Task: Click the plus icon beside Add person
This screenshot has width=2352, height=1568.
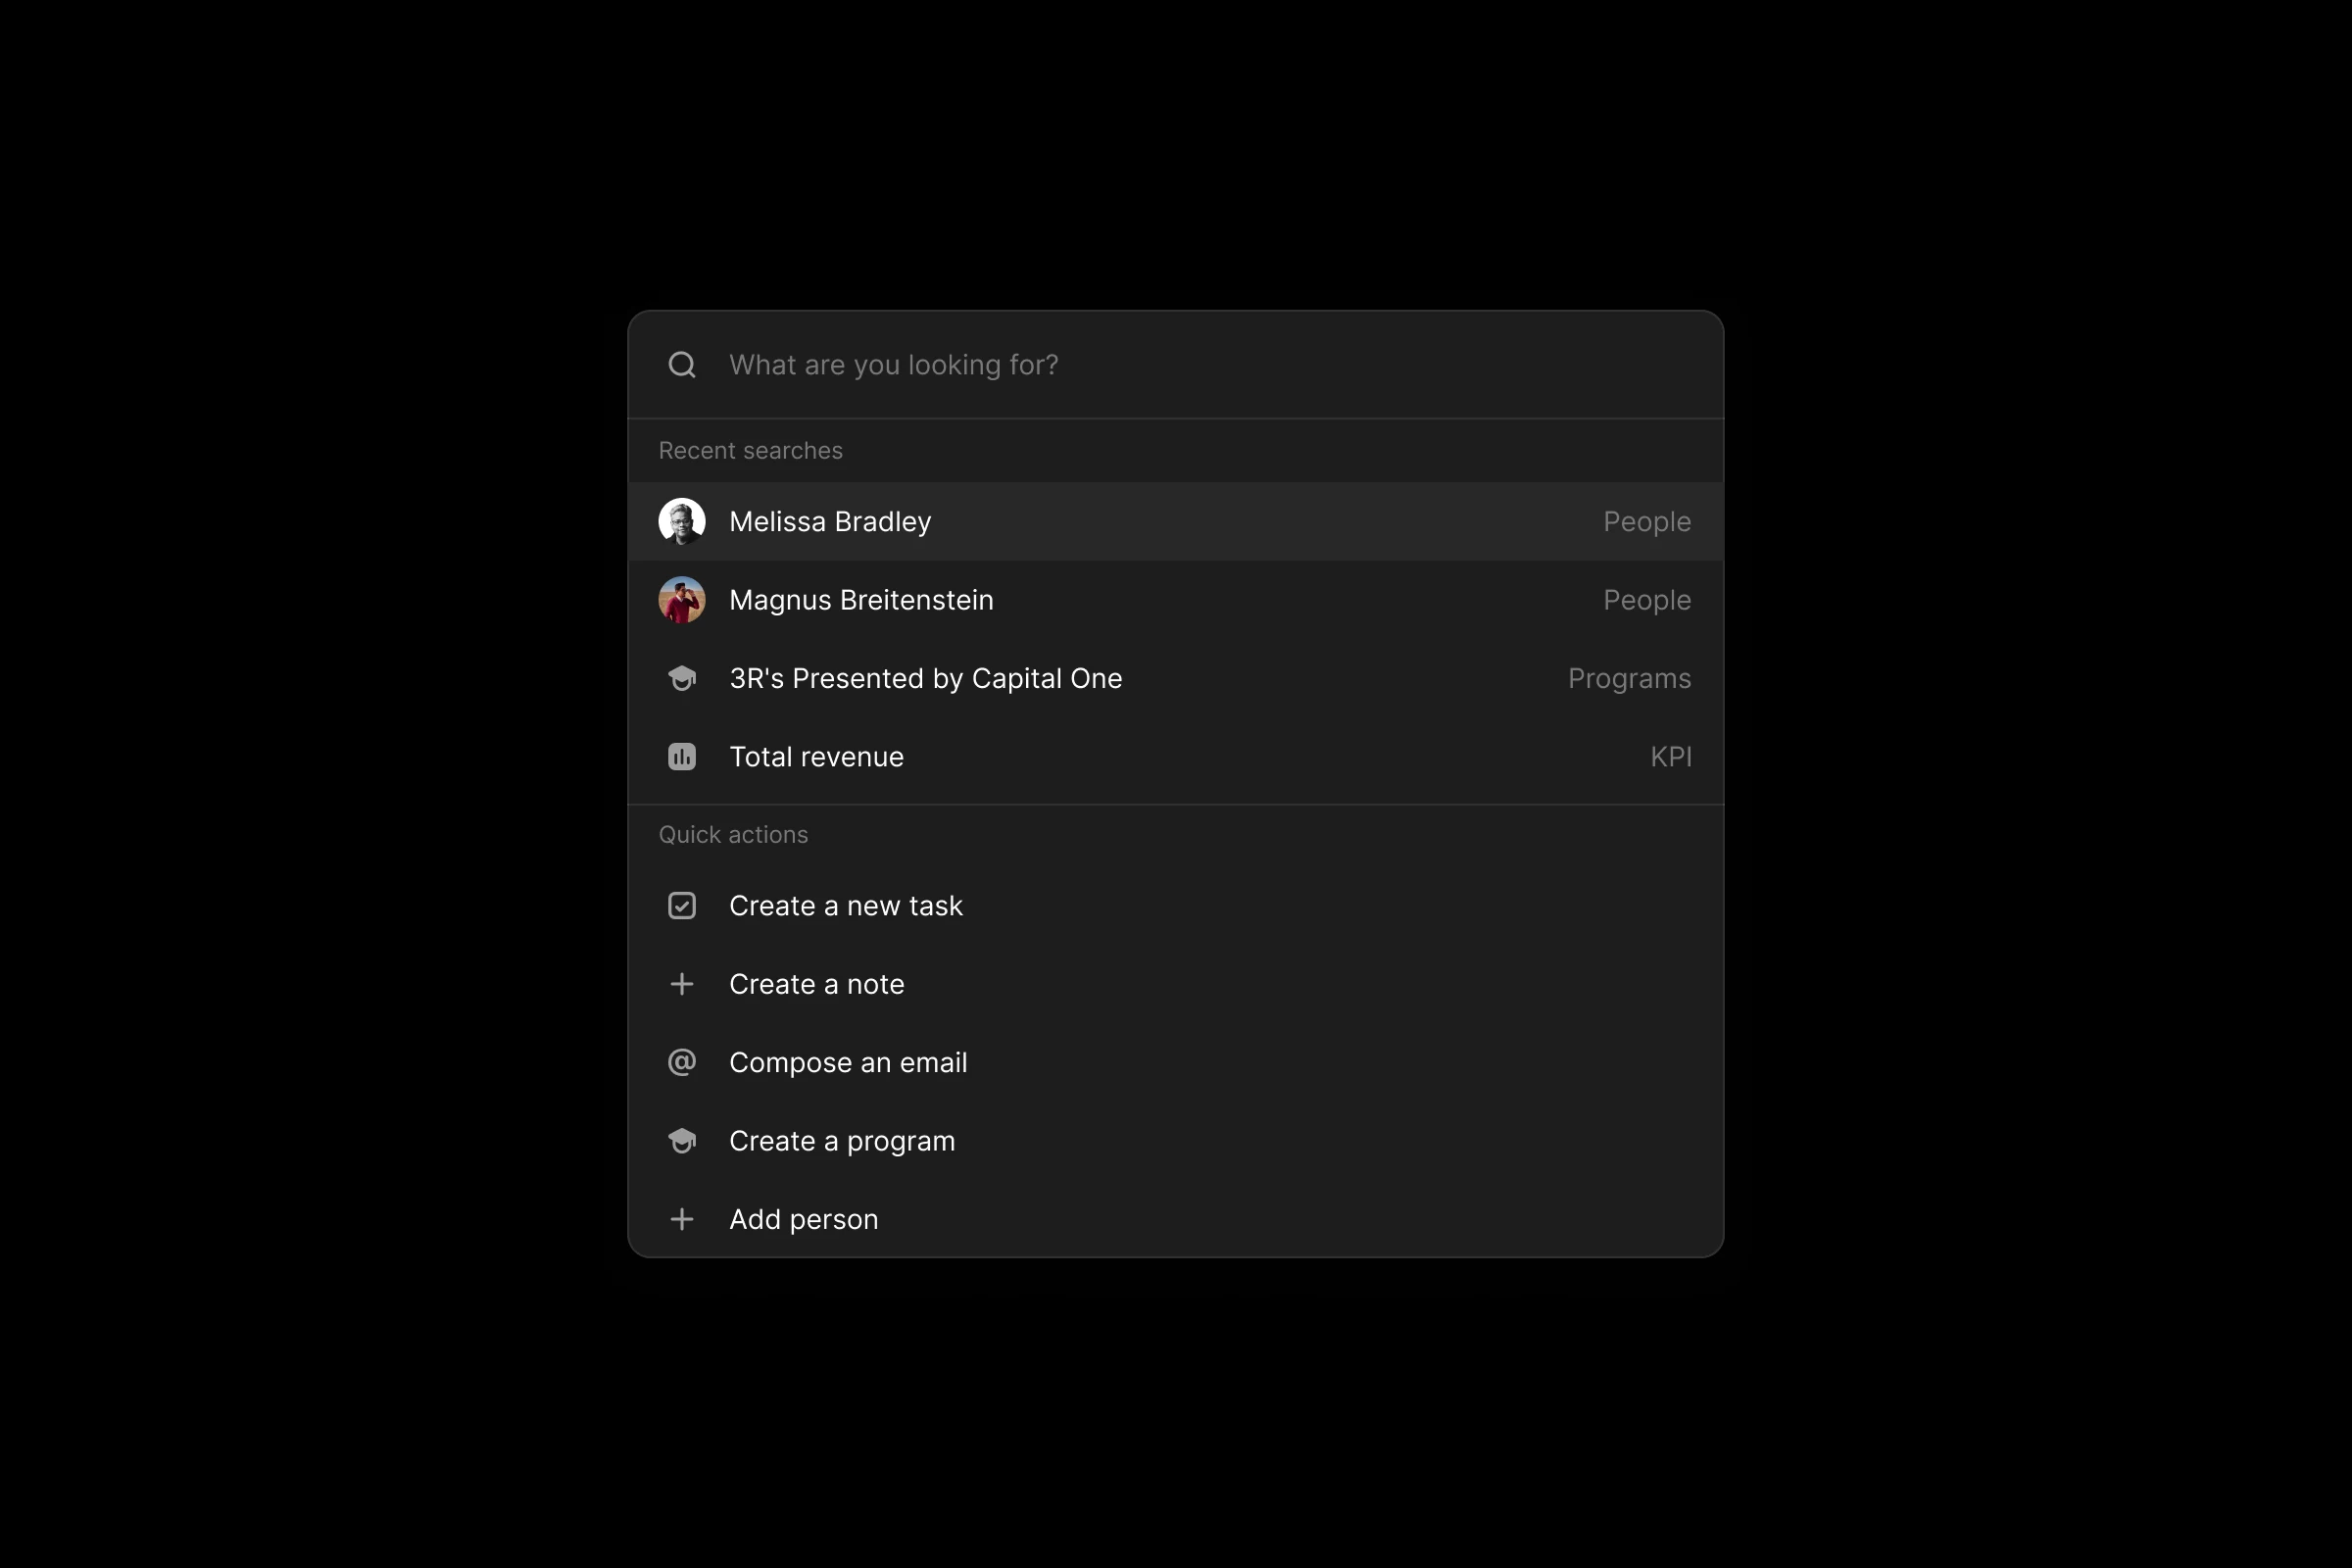Action: [x=682, y=1219]
